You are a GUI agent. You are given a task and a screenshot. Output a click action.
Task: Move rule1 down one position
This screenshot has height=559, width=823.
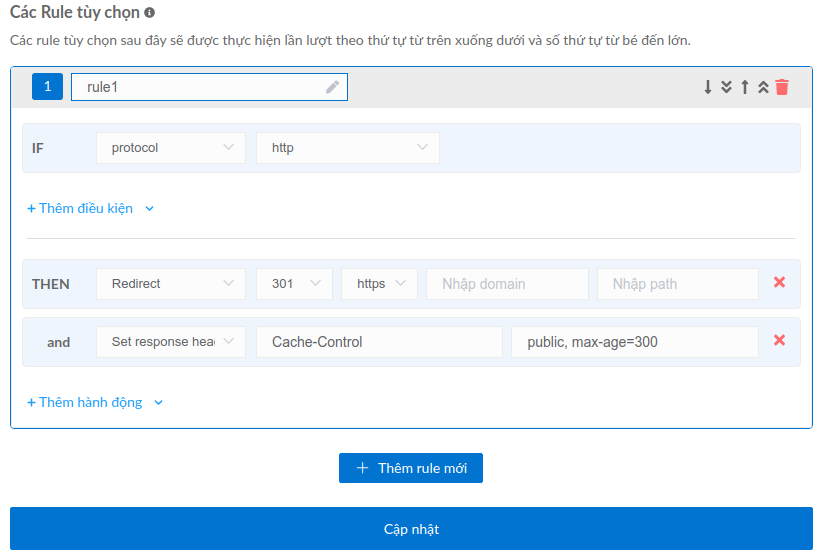click(708, 87)
